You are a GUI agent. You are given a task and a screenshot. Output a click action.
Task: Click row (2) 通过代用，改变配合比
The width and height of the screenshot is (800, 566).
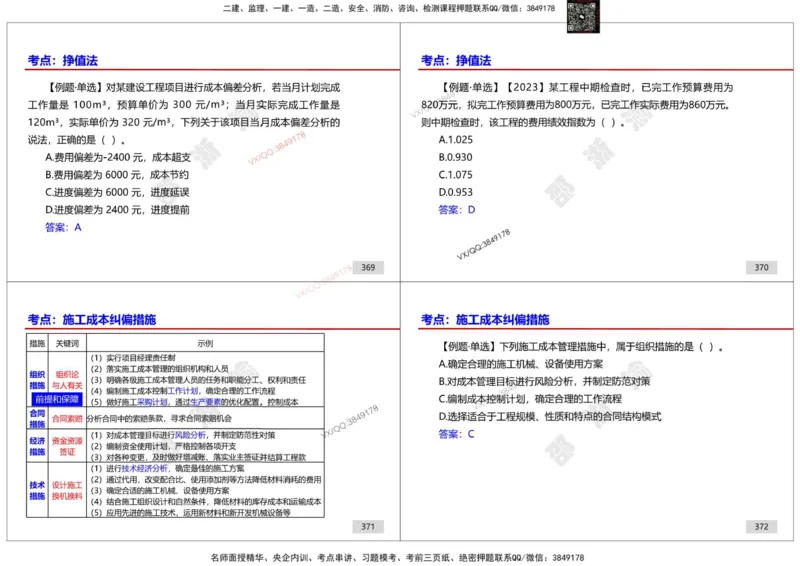[x=206, y=480]
